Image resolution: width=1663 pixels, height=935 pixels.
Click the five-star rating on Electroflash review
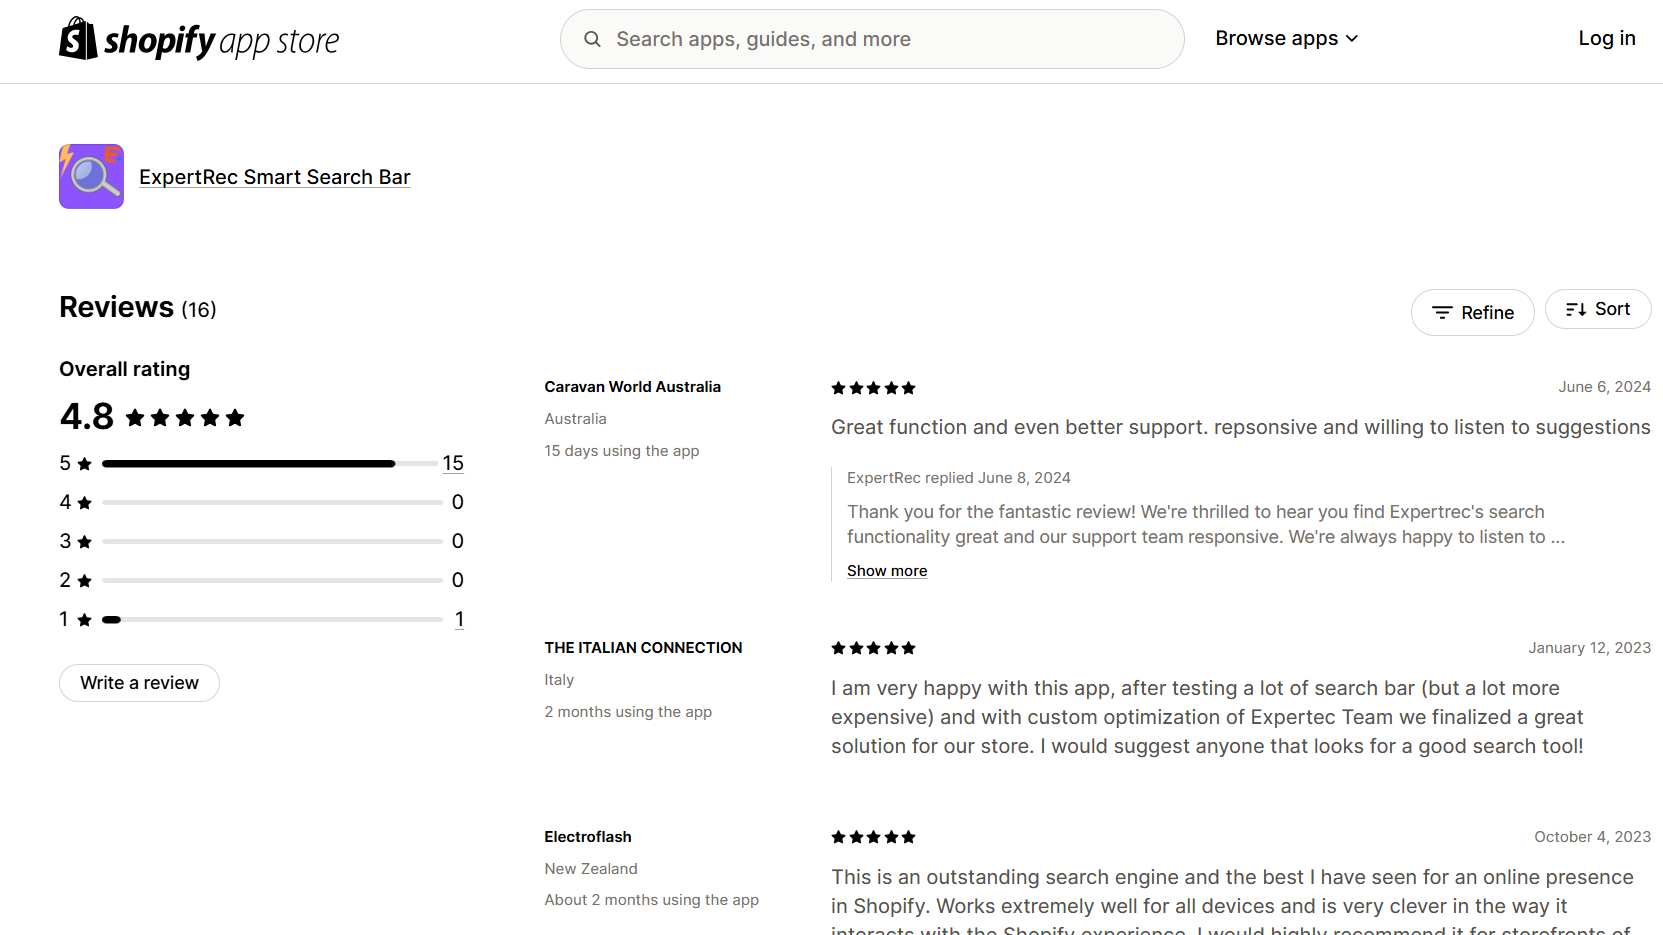point(873,837)
